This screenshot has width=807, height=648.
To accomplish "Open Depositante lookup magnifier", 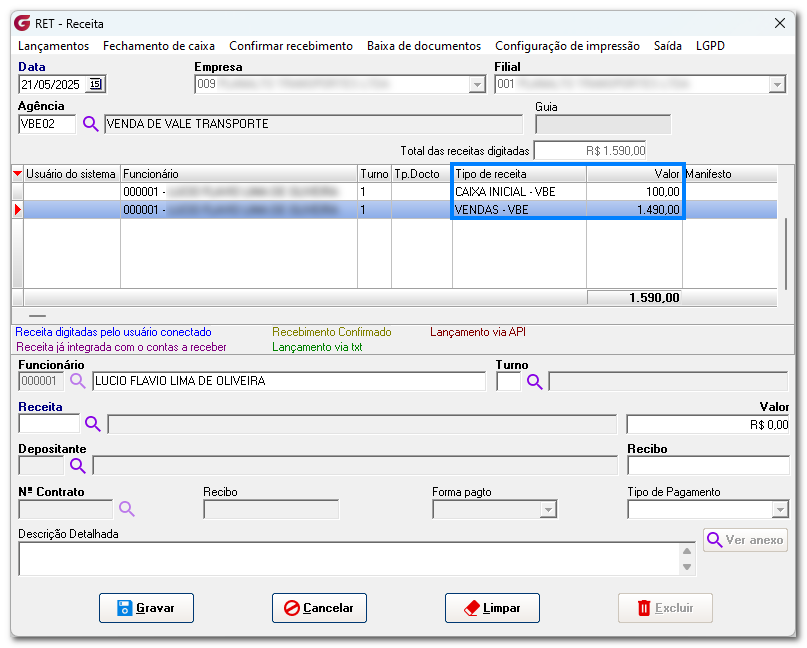I will tap(78, 466).
